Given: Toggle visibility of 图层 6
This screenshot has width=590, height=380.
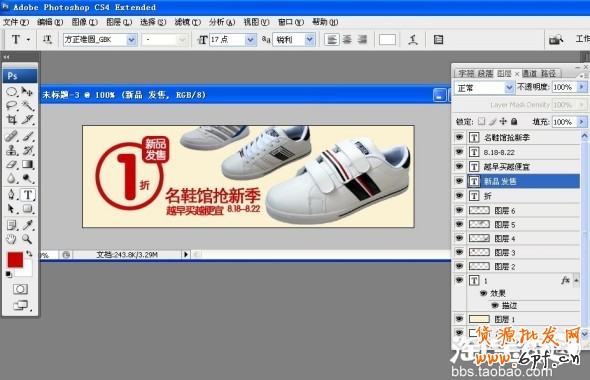Looking at the screenshot, I should pos(459,210).
